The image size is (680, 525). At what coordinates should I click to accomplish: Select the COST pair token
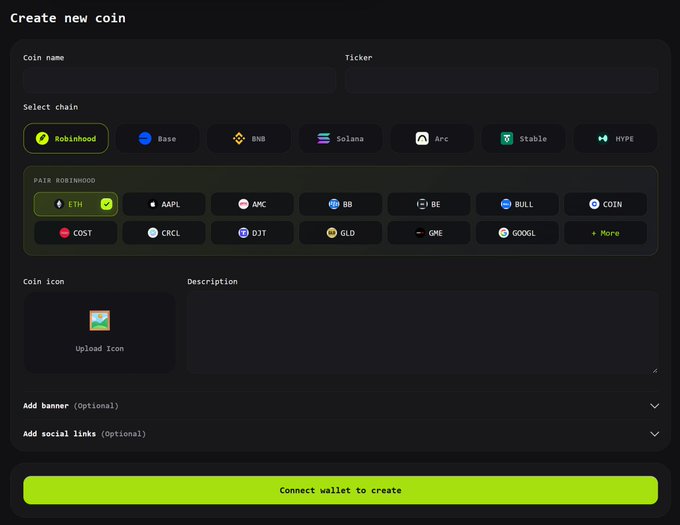[75, 233]
